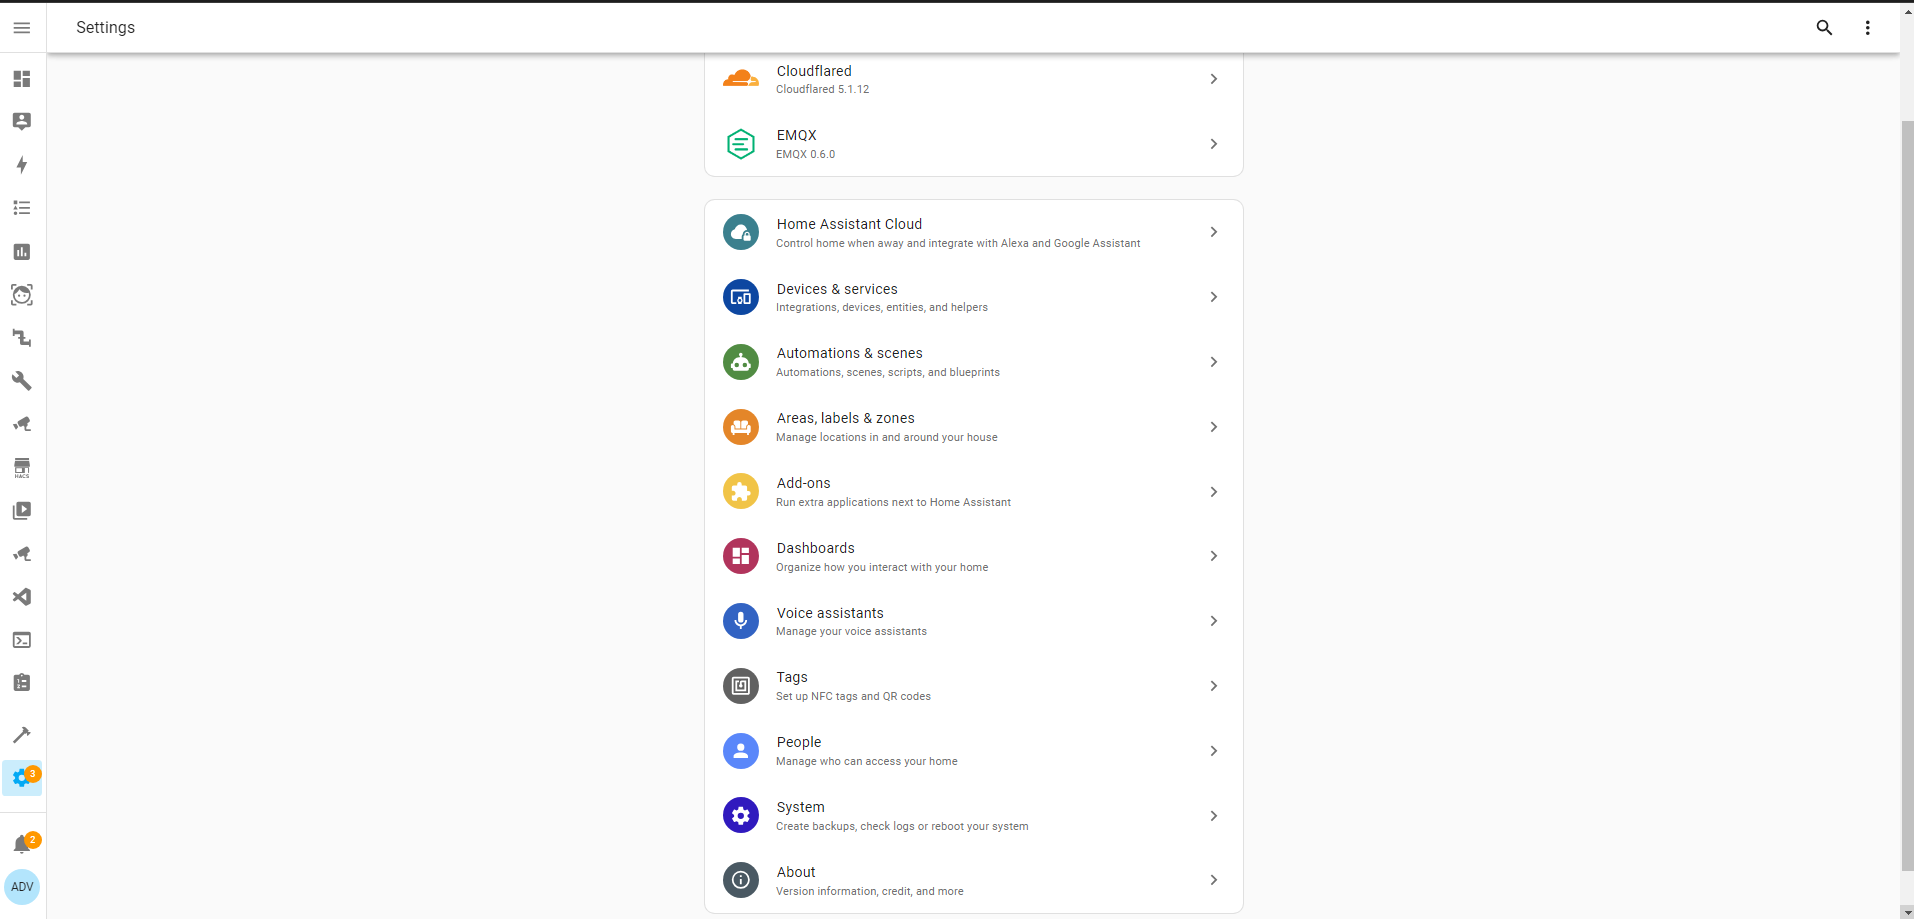Screen dimensions: 1914x919
Task: Click the EMQX green hexagon icon
Action: coord(741,144)
